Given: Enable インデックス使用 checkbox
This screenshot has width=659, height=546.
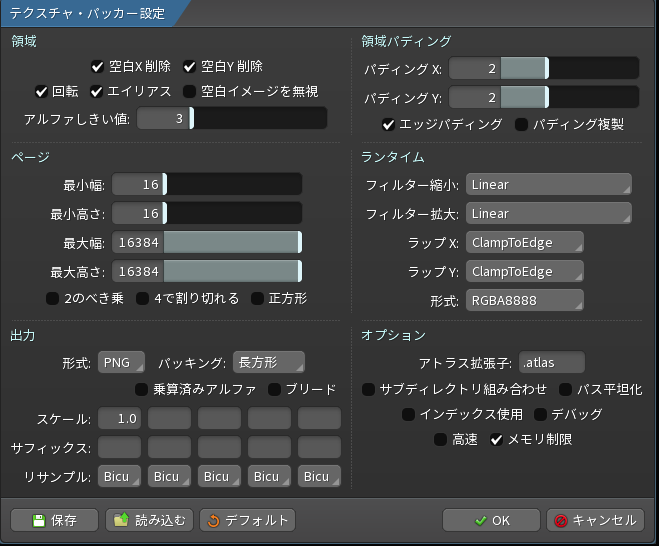Looking at the screenshot, I should (408, 414).
